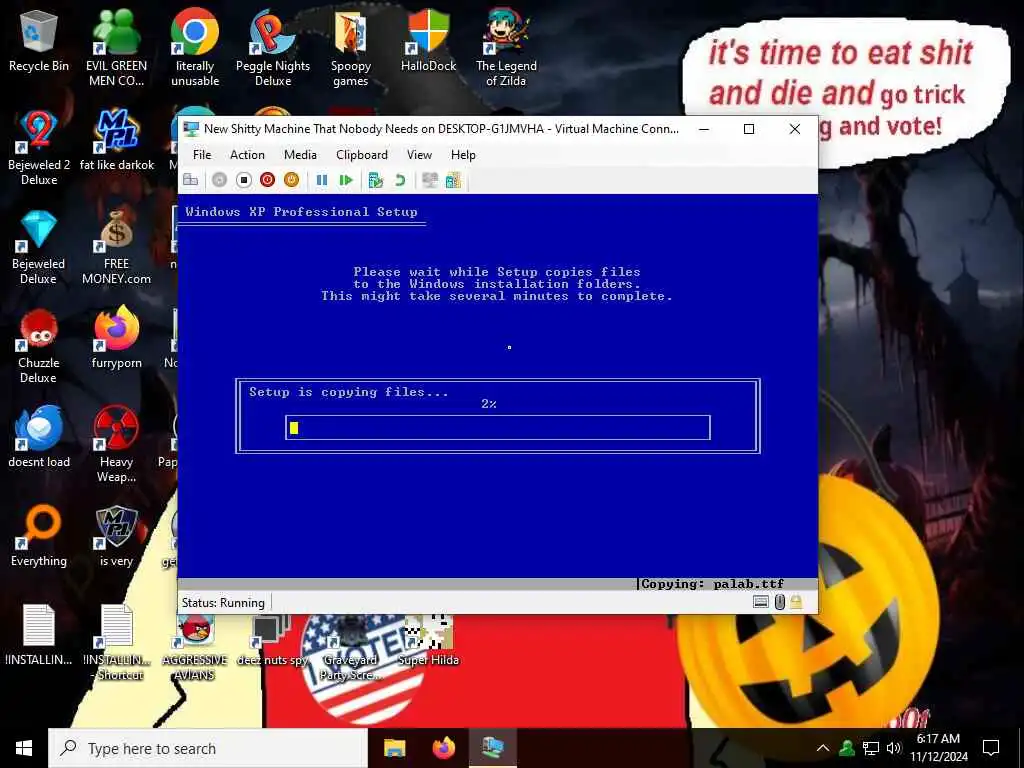Select the Recycle Bin desktop icon
Screen dimensions: 1024x768
coord(39,40)
